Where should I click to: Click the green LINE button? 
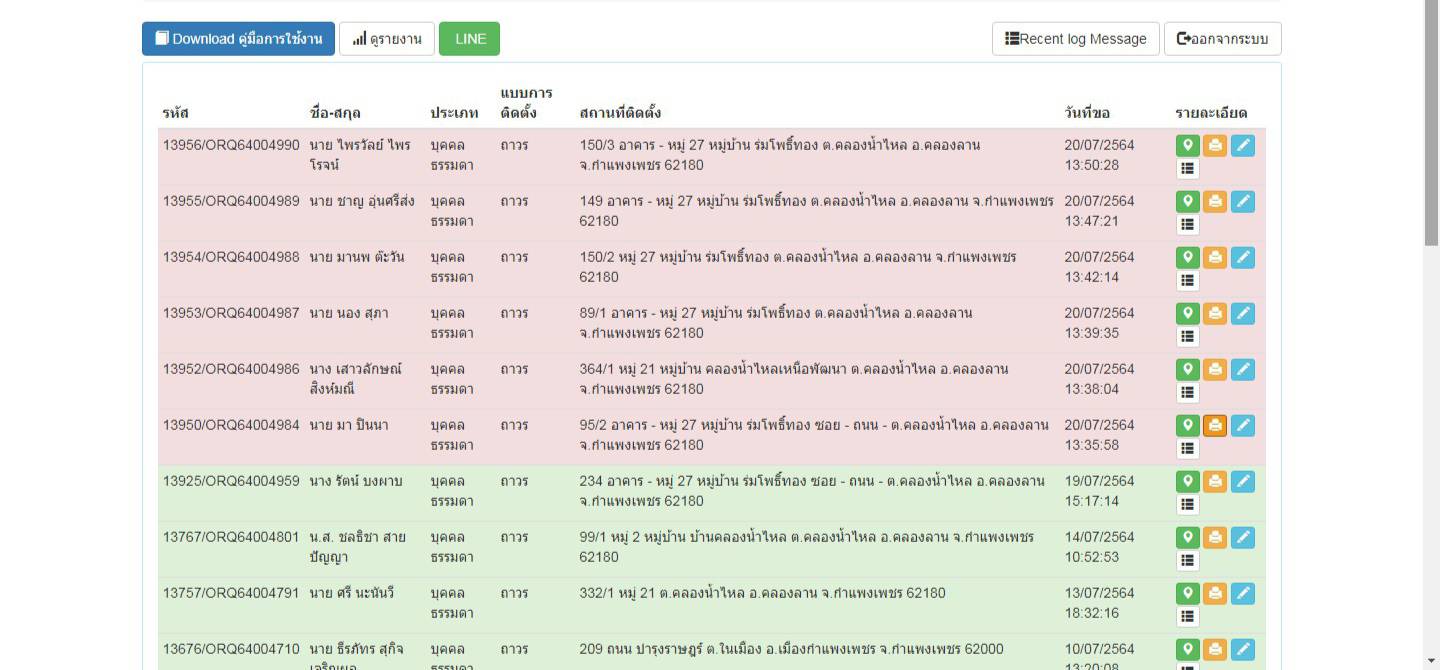(470, 39)
